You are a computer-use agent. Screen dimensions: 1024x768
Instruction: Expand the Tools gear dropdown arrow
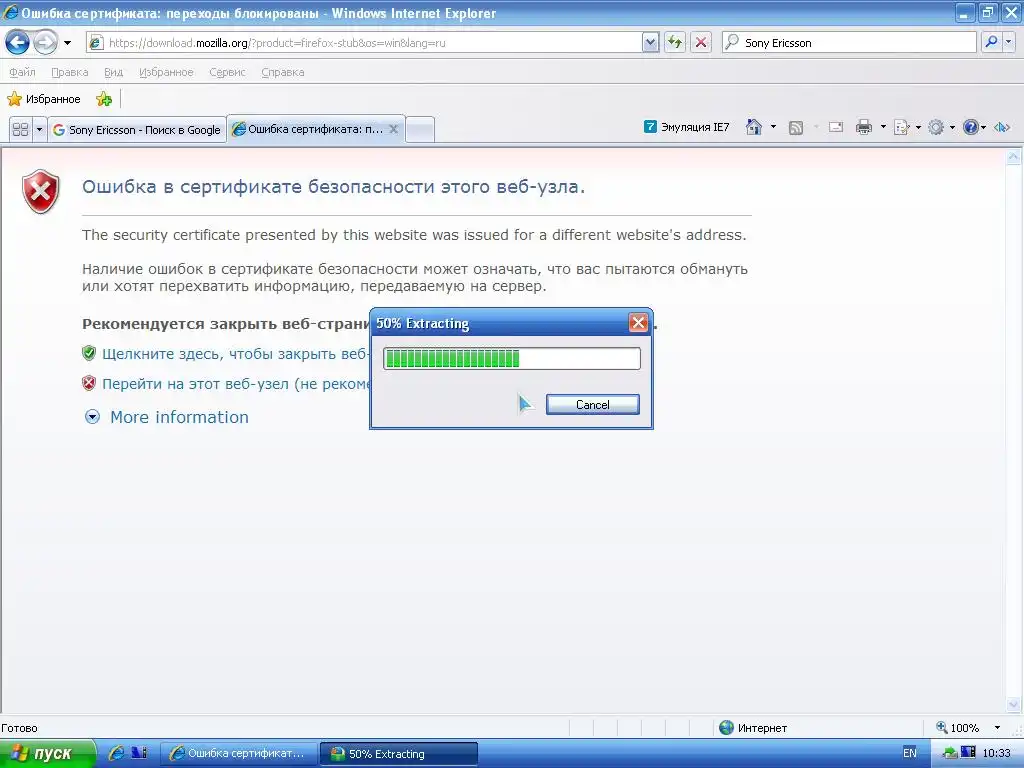pyautogui.click(x=952, y=127)
